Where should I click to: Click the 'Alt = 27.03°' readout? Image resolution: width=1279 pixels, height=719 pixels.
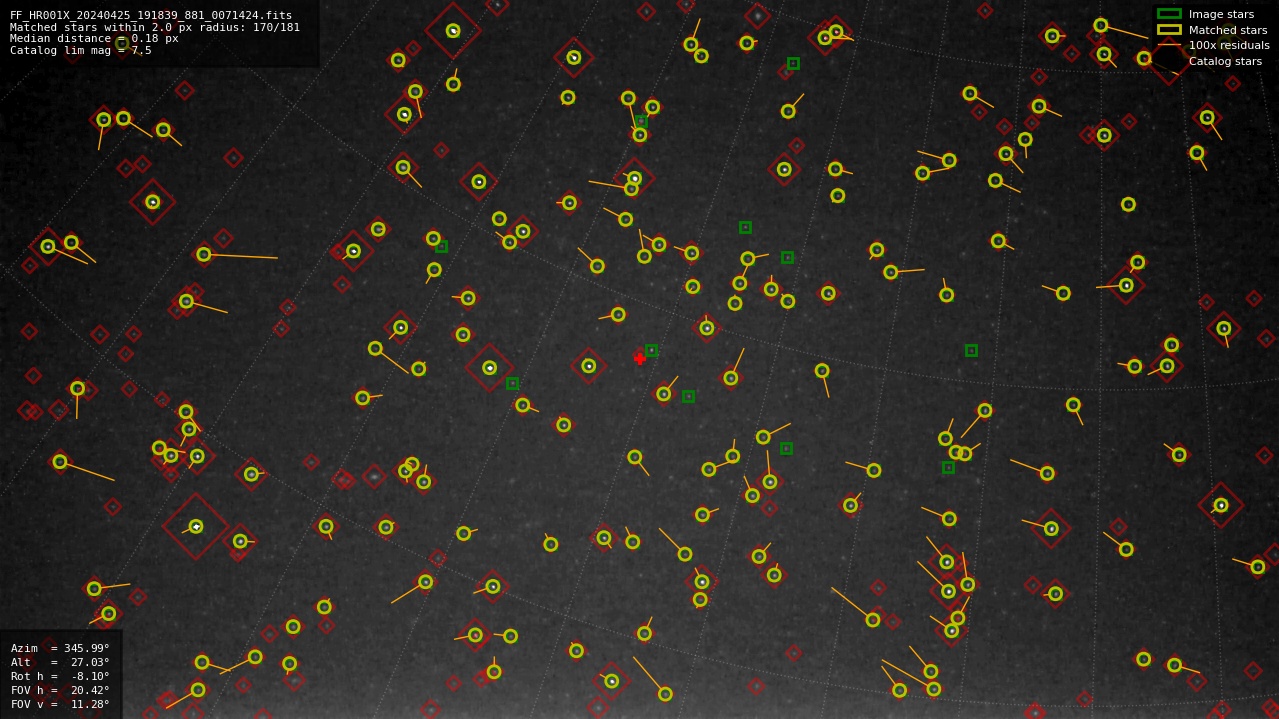[x=60, y=662]
